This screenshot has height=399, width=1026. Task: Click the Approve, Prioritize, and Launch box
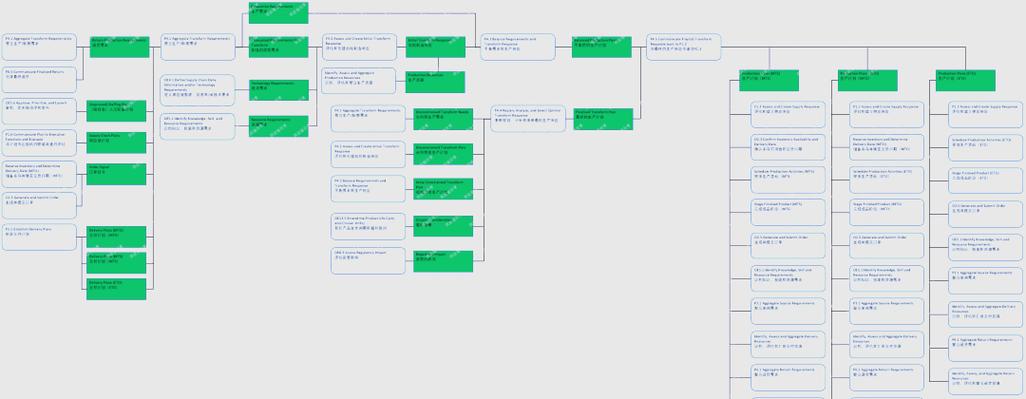click(39, 111)
